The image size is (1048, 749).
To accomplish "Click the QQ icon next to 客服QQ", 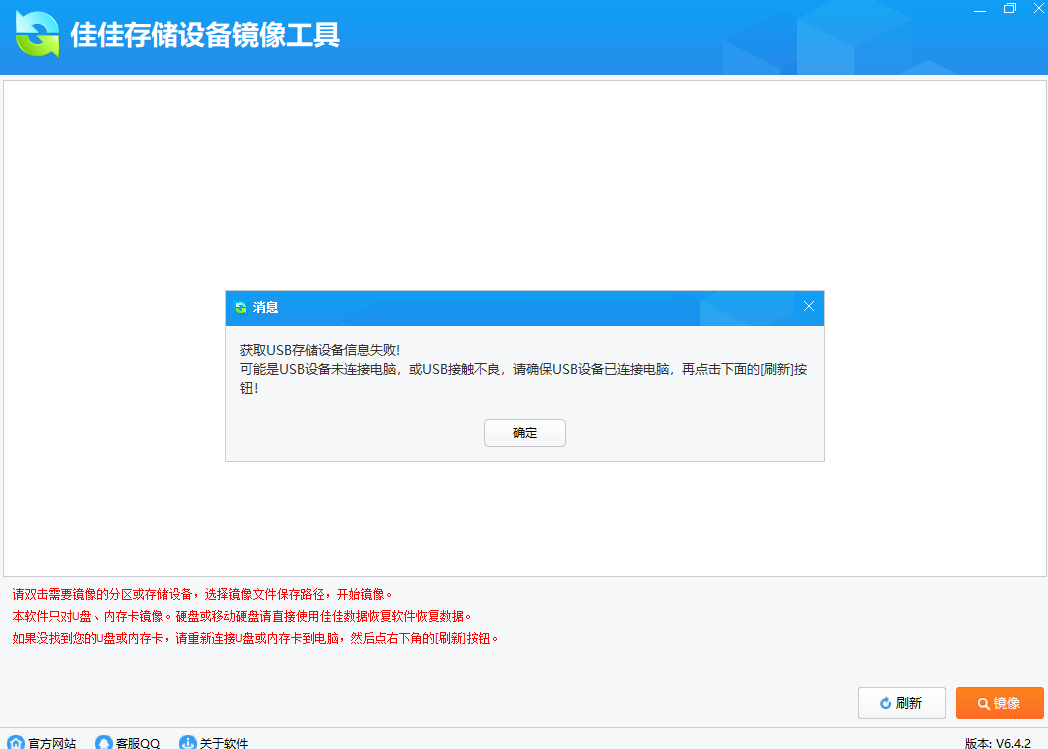I will pos(103,742).
